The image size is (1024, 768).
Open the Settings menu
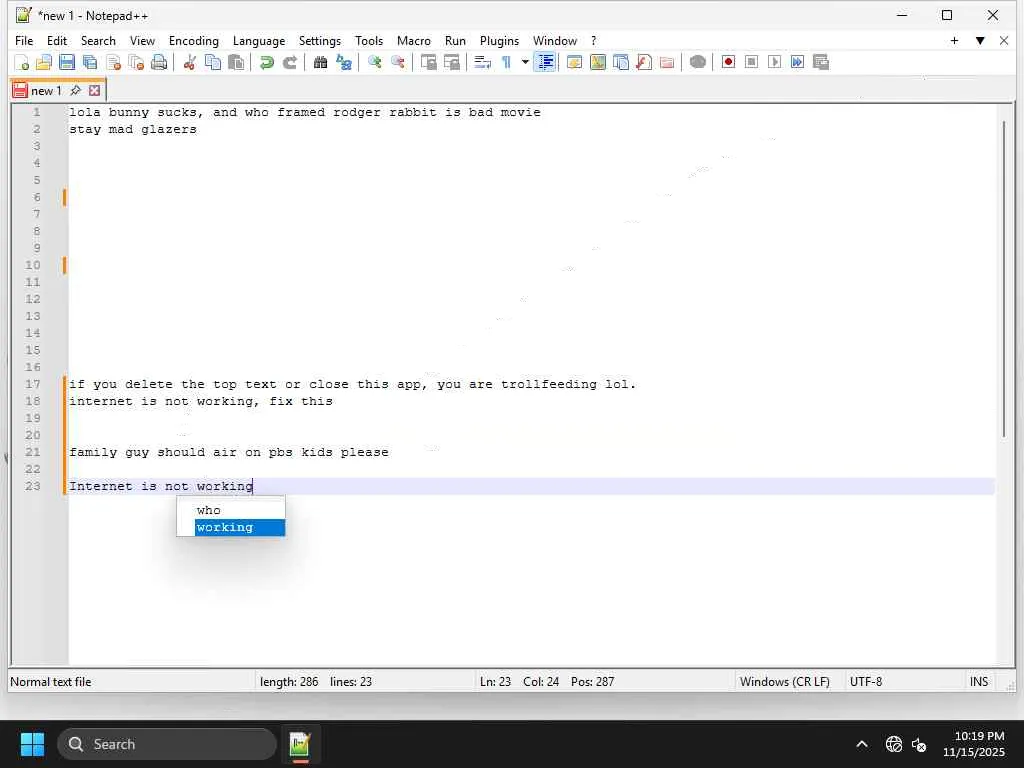click(x=320, y=40)
